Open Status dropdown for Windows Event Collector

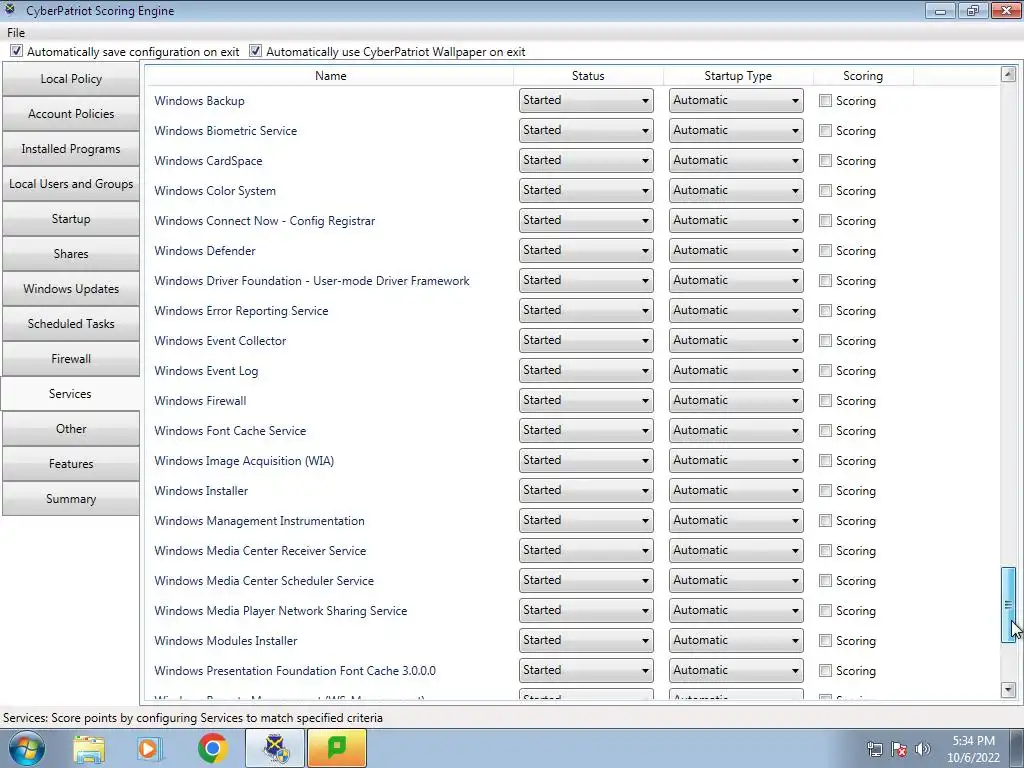586,340
